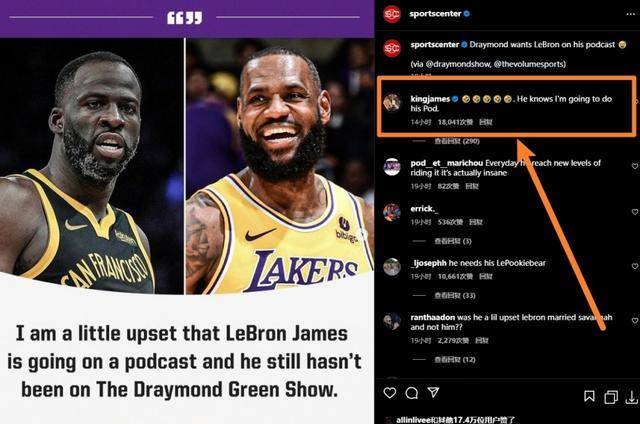Like the _ljosephh comment heart

click(635, 266)
